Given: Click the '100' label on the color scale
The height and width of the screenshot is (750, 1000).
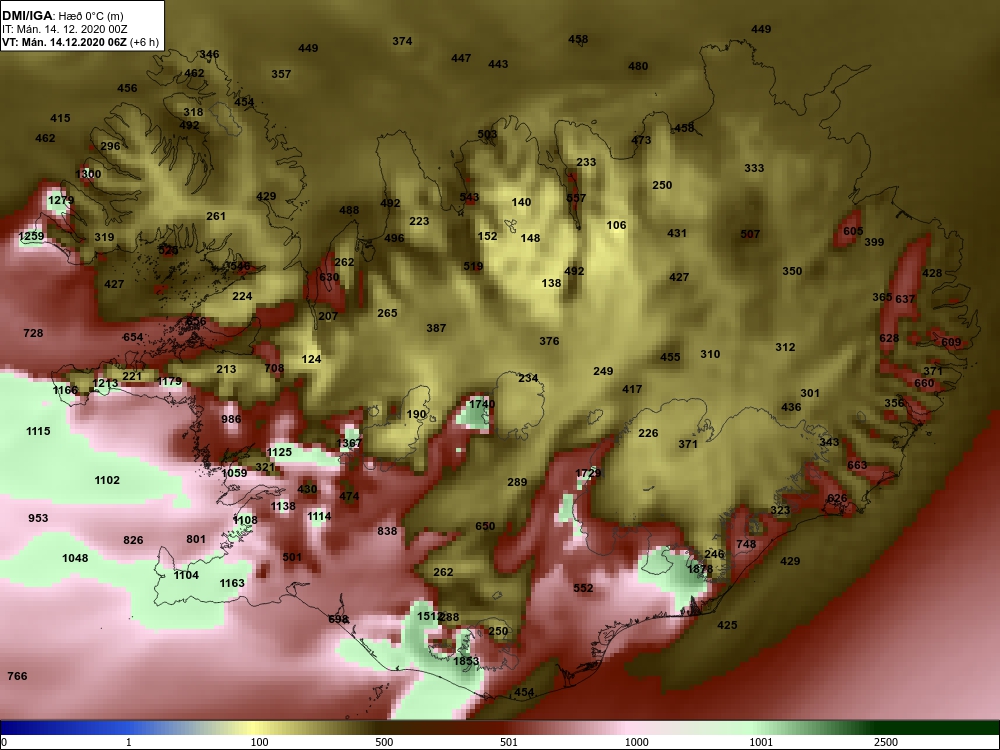Looking at the screenshot, I should (x=259, y=742).
